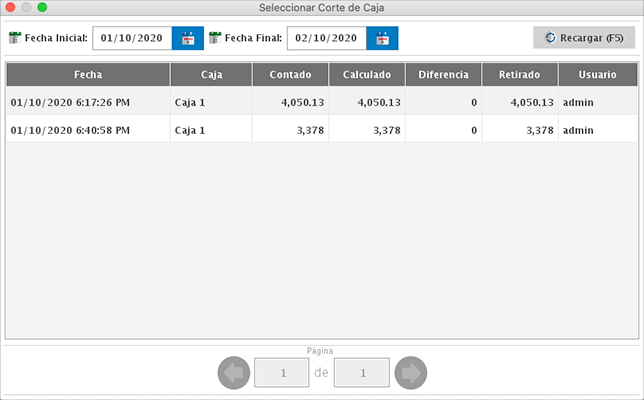The image size is (644, 400).
Task: Edit the Fecha Final date field
Action: click(326, 39)
